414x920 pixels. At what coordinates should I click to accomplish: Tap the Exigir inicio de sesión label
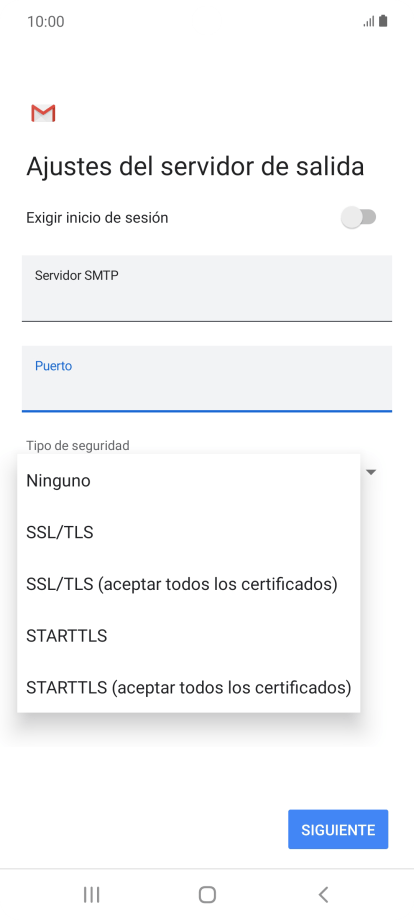coord(97,218)
